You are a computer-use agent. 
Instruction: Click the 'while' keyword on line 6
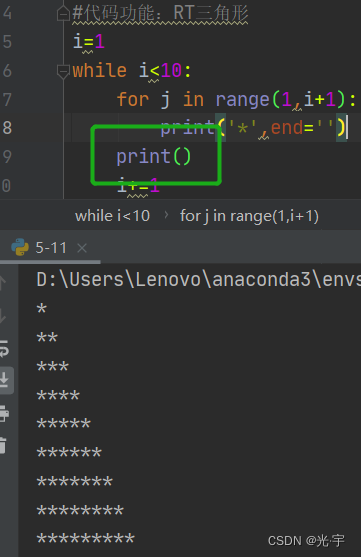[x=99, y=70]
